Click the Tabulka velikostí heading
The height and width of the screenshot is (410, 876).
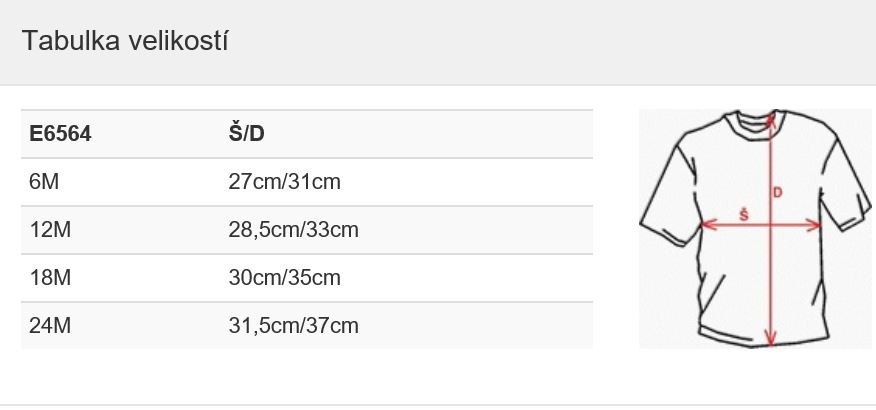click(125, 42)
